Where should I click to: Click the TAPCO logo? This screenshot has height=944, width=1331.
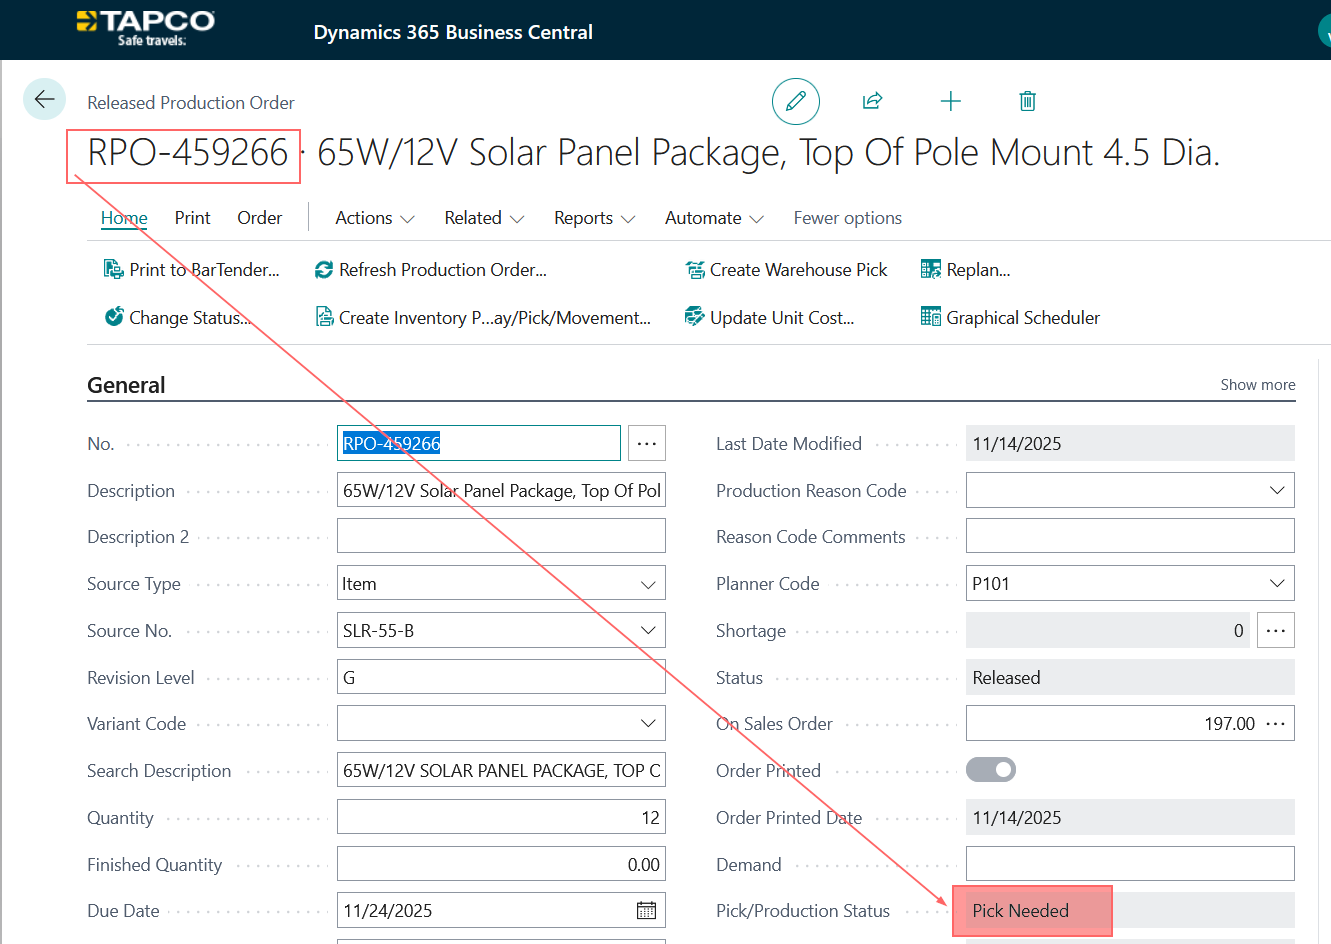[146, 28]
